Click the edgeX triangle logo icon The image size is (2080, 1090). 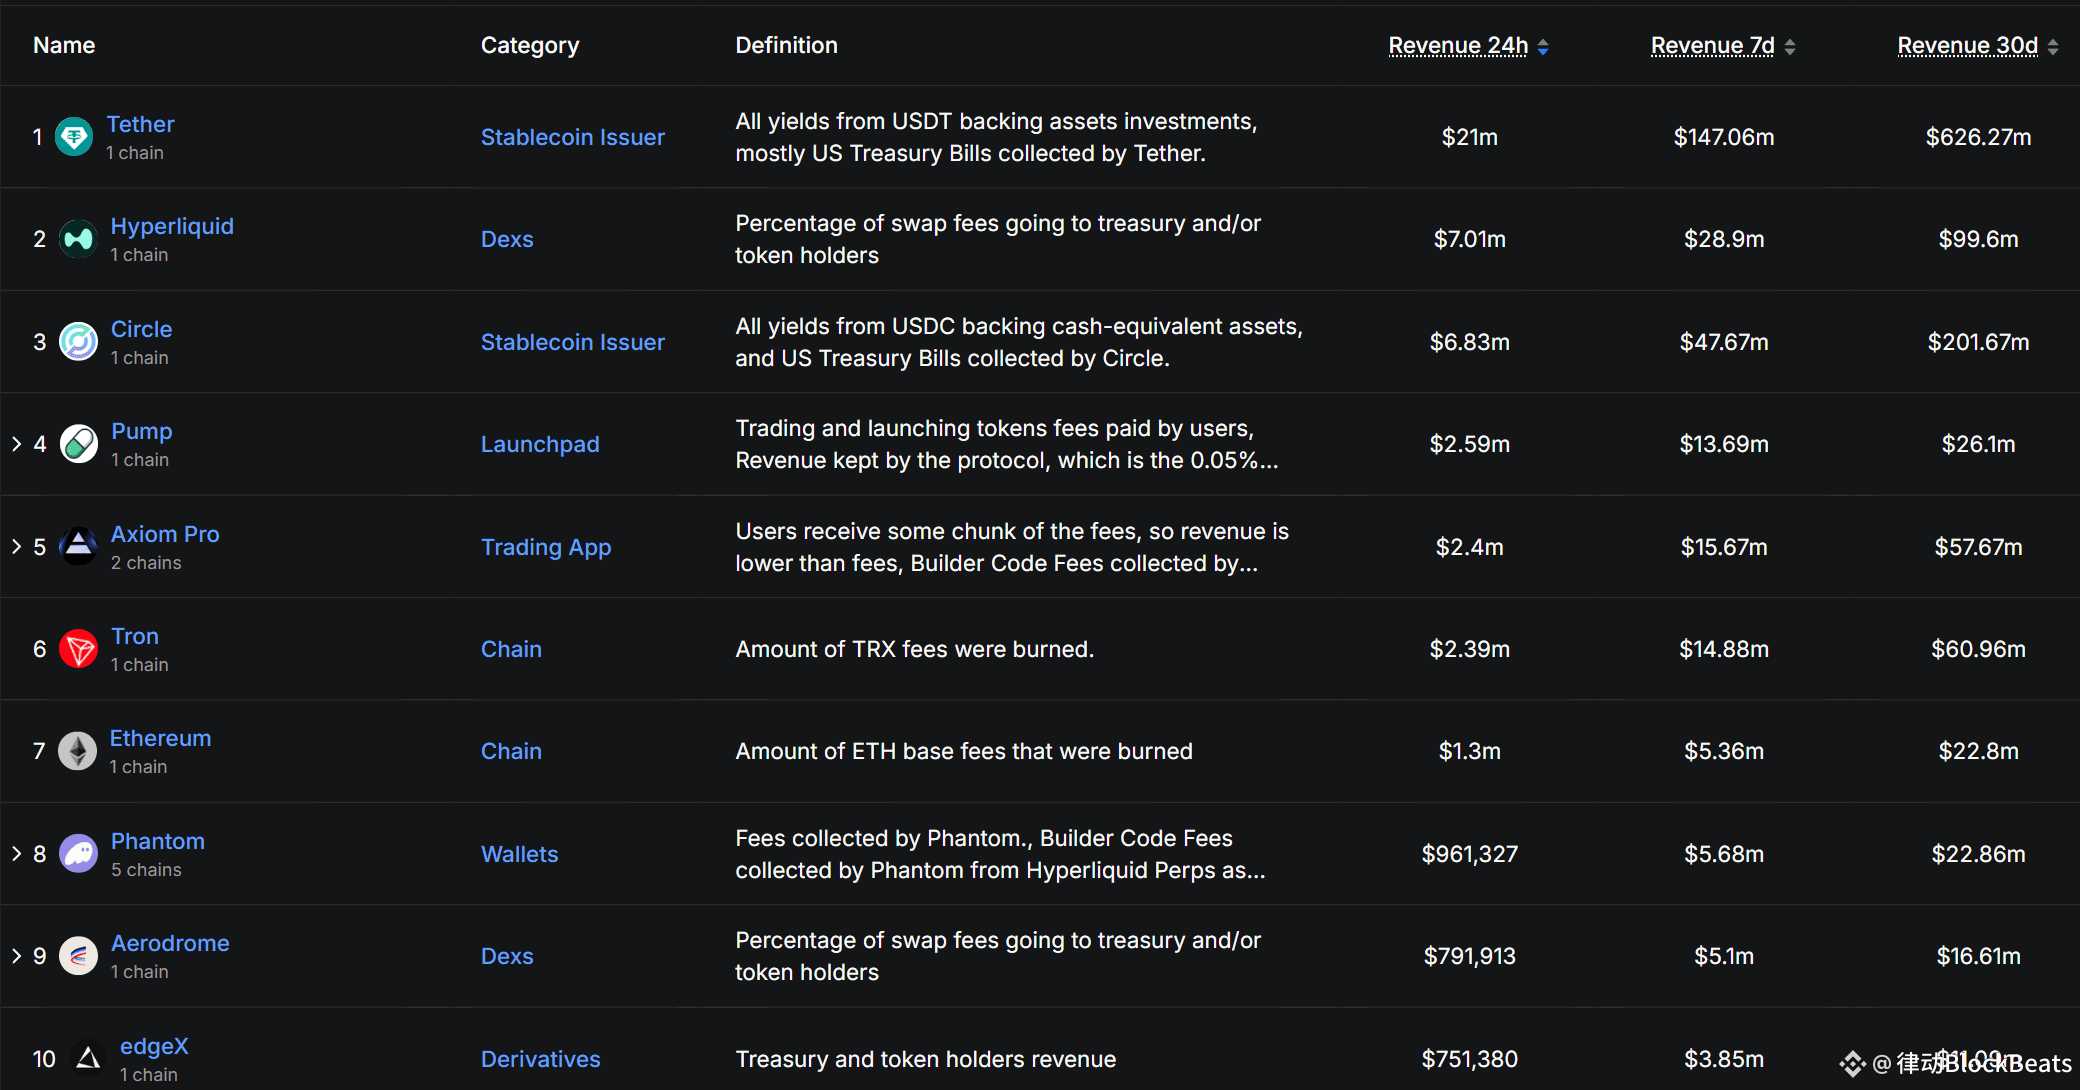coord(88,1058)
